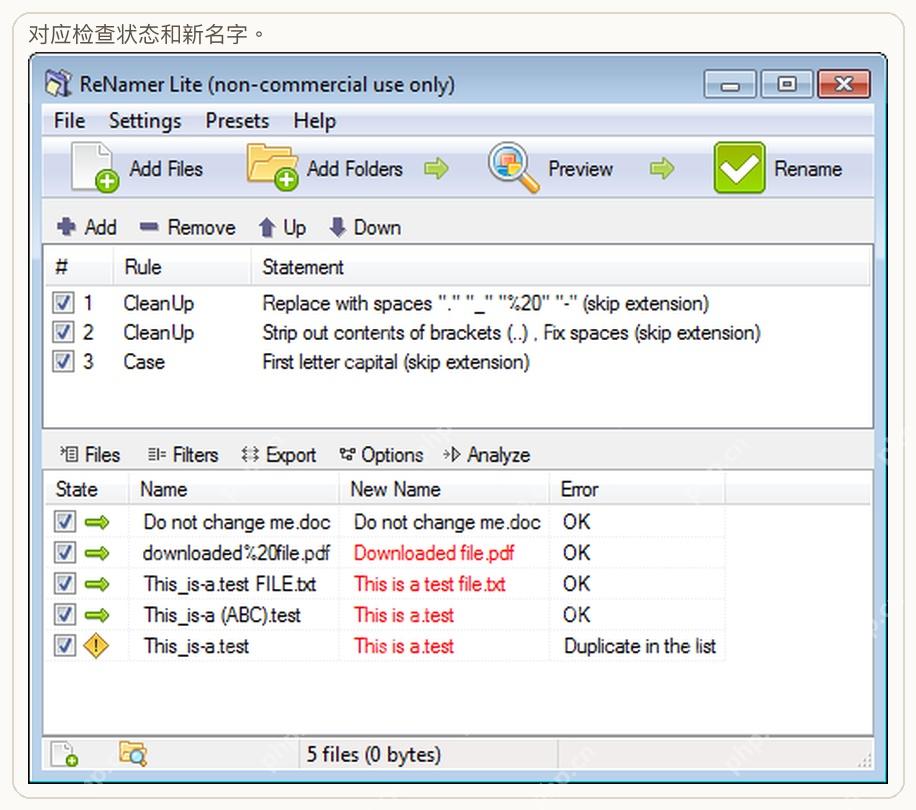This screenshot has width=916, height=810.
Task: Open the Help menu
Action: 314,121
